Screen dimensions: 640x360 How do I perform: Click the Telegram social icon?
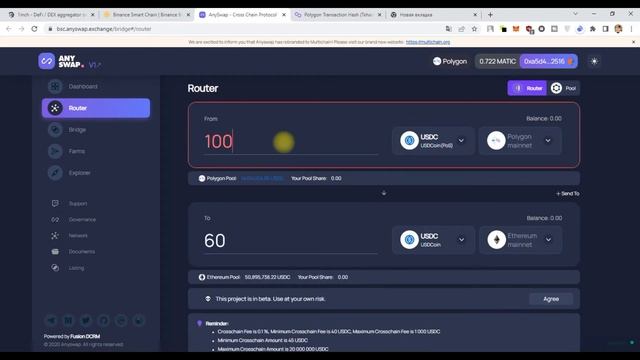pyautogui.click(x=51, y=320)
